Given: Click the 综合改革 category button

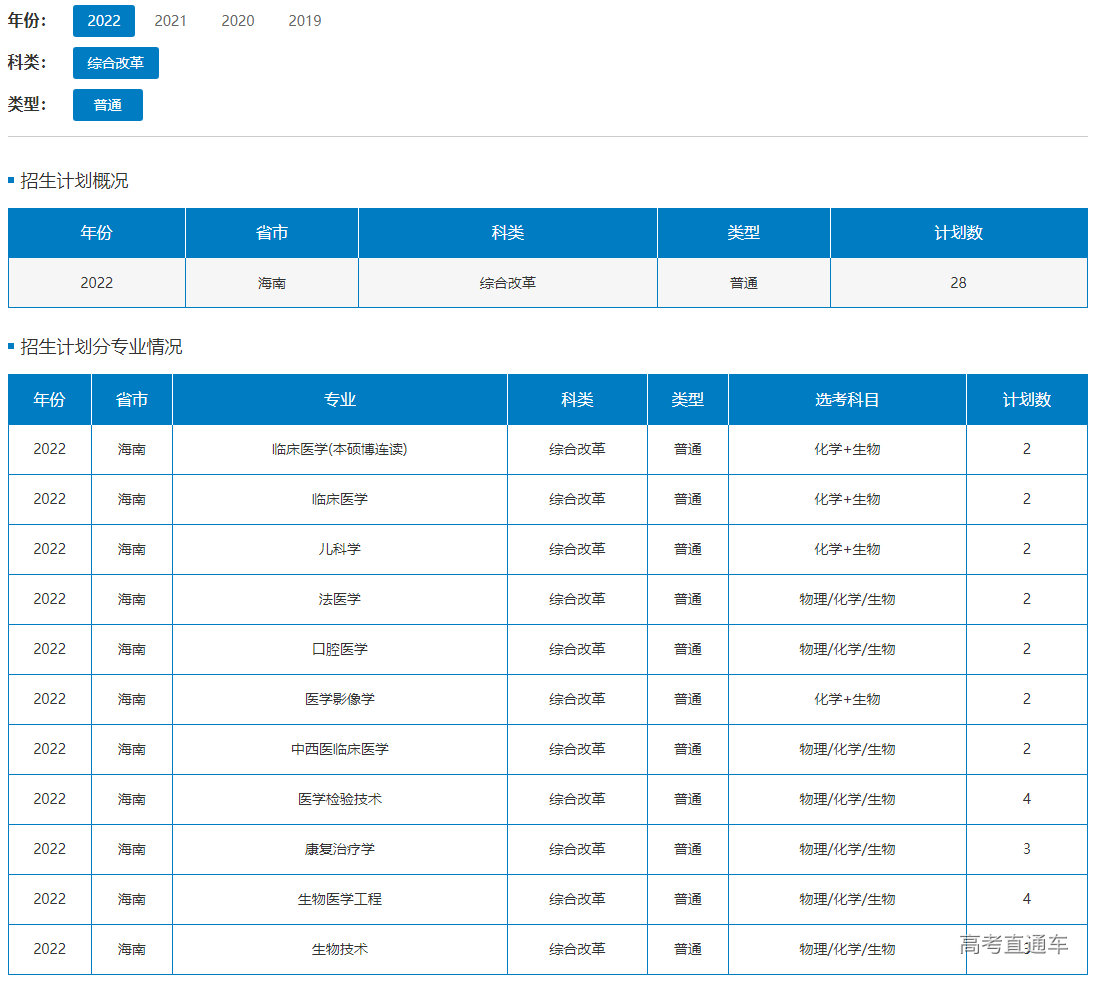Looking at the screenshot, I should [116, 63].
